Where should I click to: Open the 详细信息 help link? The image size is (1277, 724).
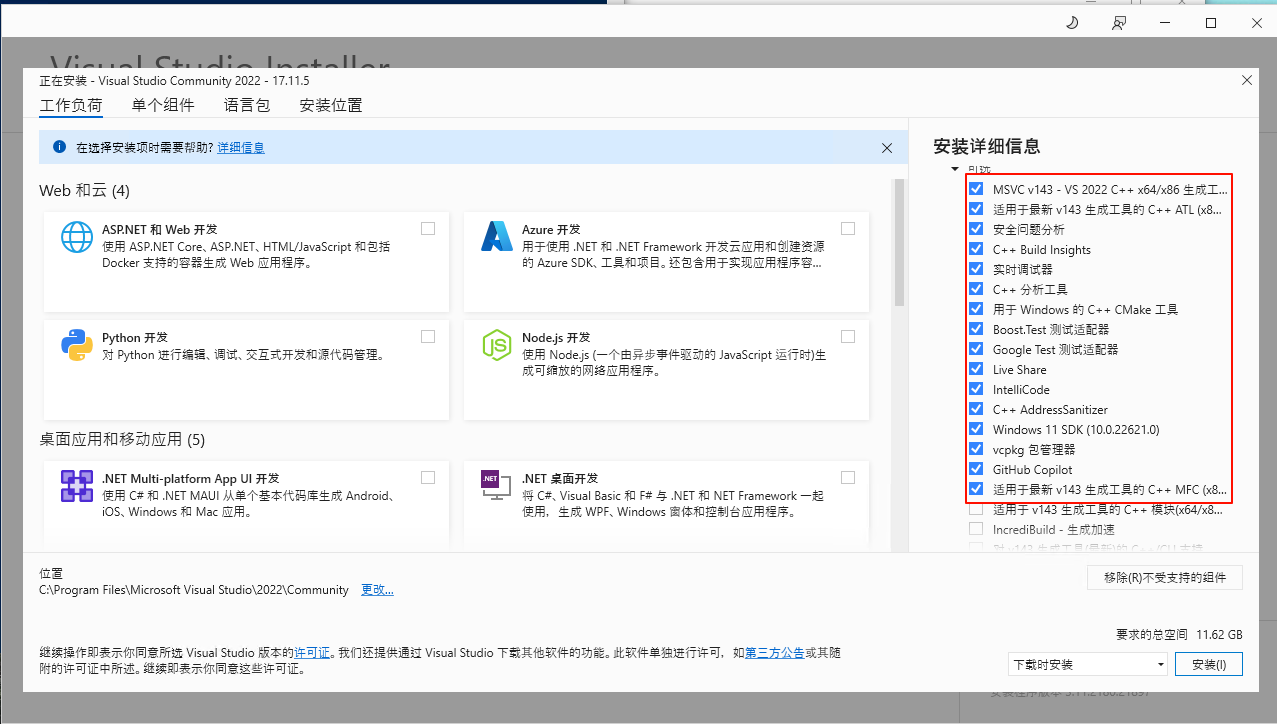click(x=241, y=147)
